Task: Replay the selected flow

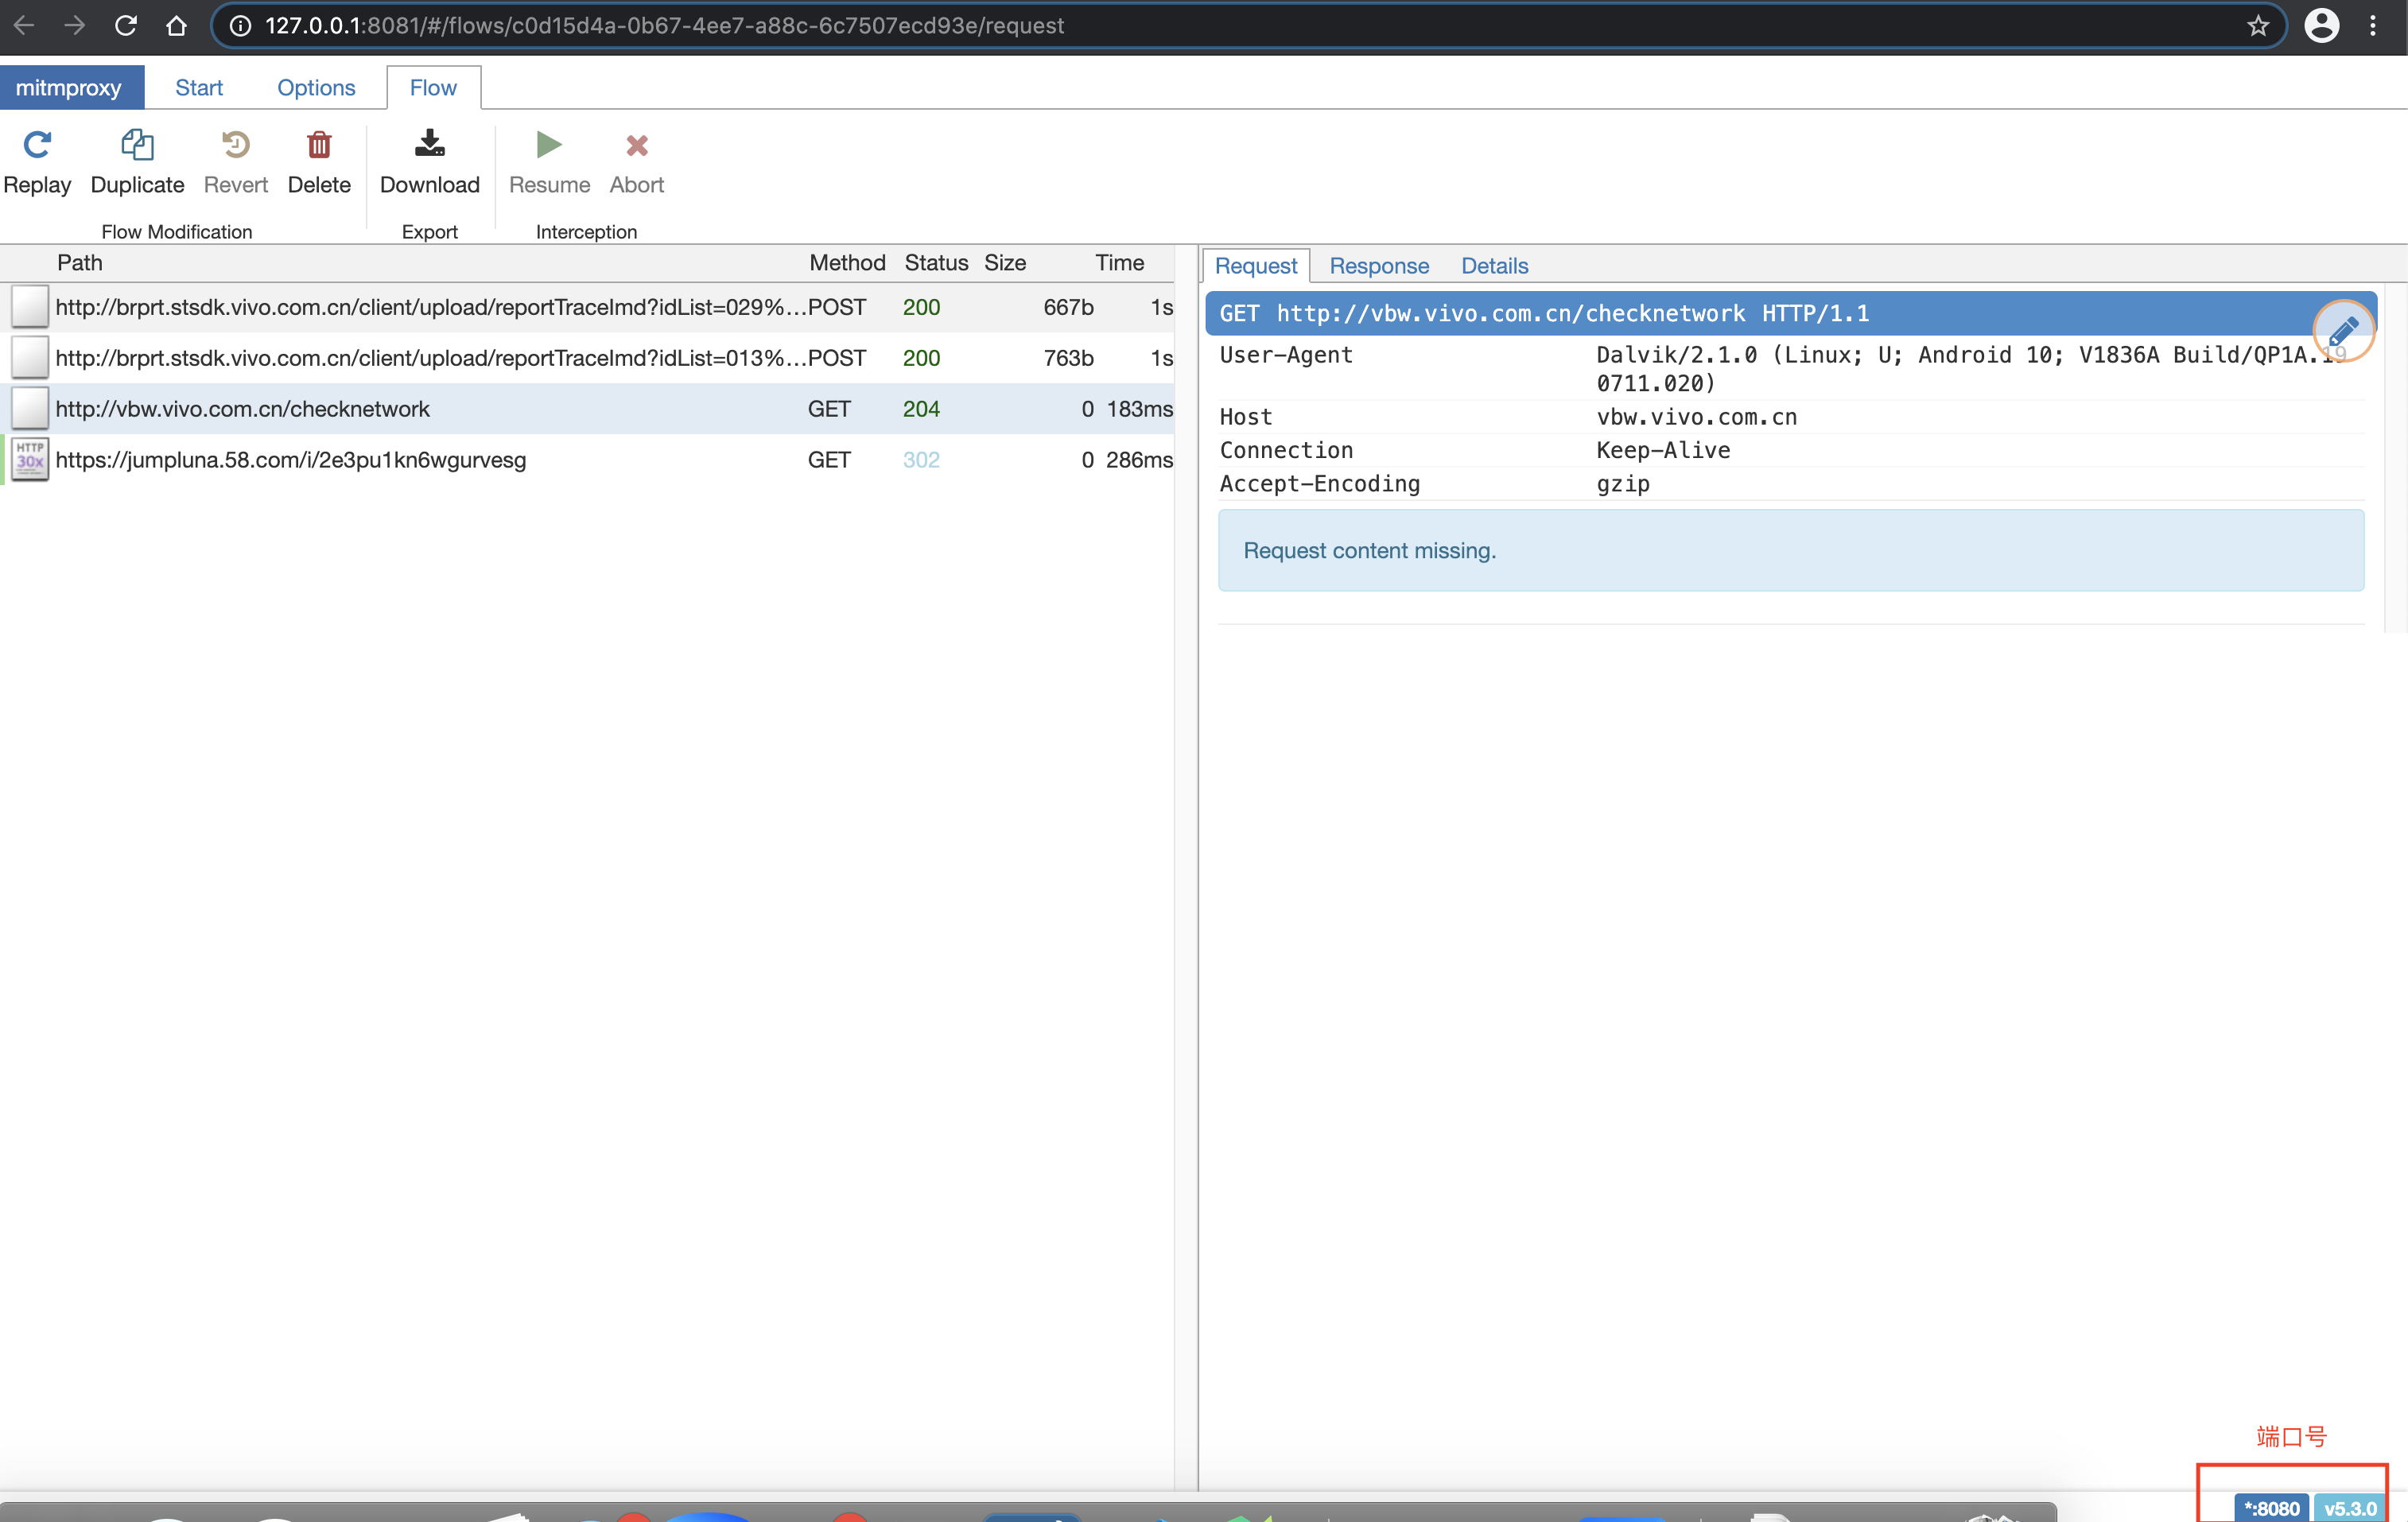Action: (x=37, y=162)
